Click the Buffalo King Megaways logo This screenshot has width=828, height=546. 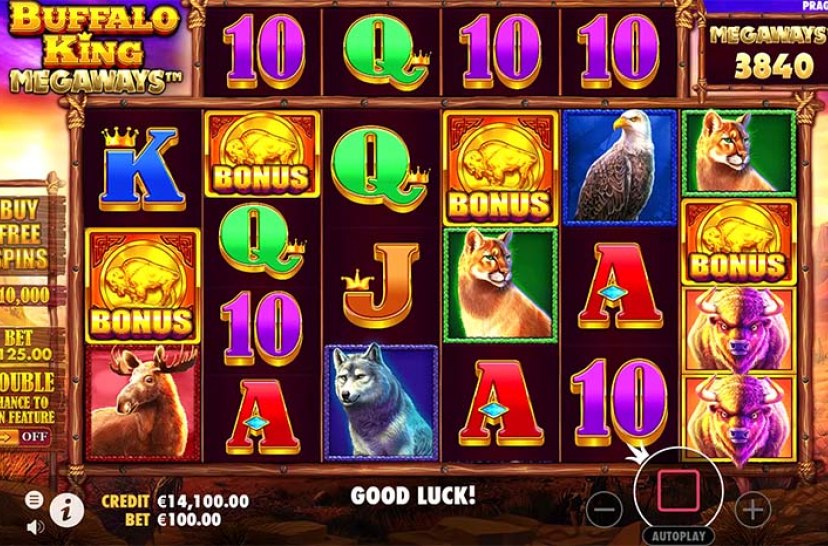pos(94,49)
